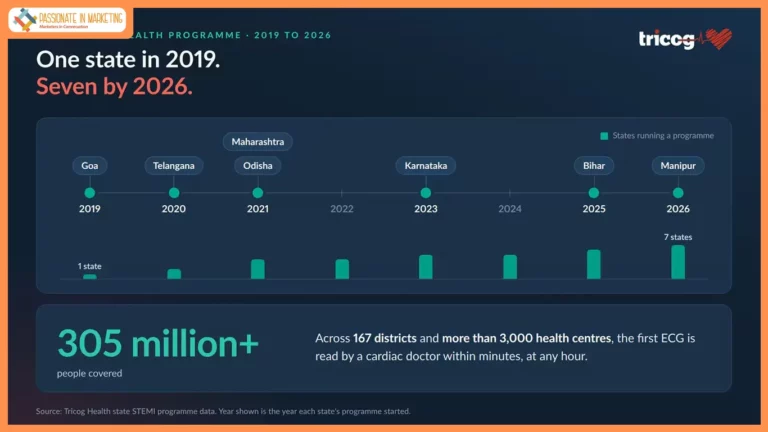
Task: Click the '7 states' label
Action: (x=678, y=237)
